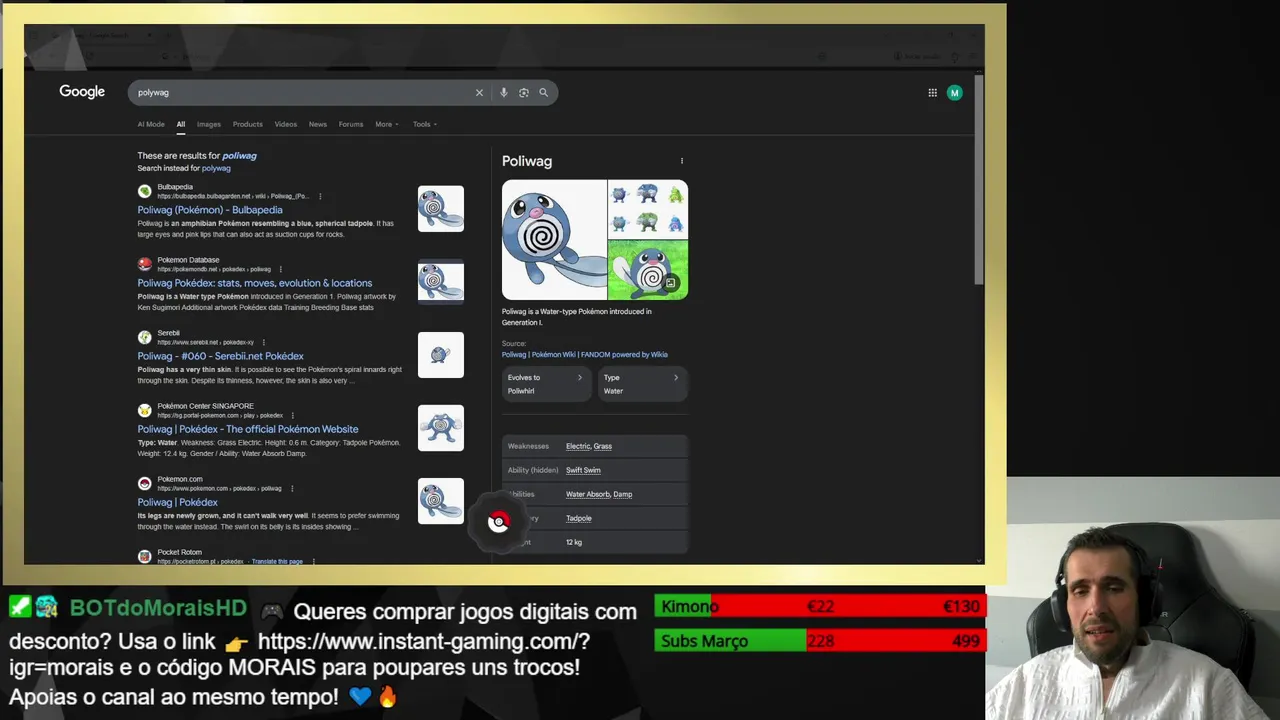The height and width of the screenshot is (720, 1280).
Task: Open the large Poliwag panel image
Action: [x=554, y=240]
